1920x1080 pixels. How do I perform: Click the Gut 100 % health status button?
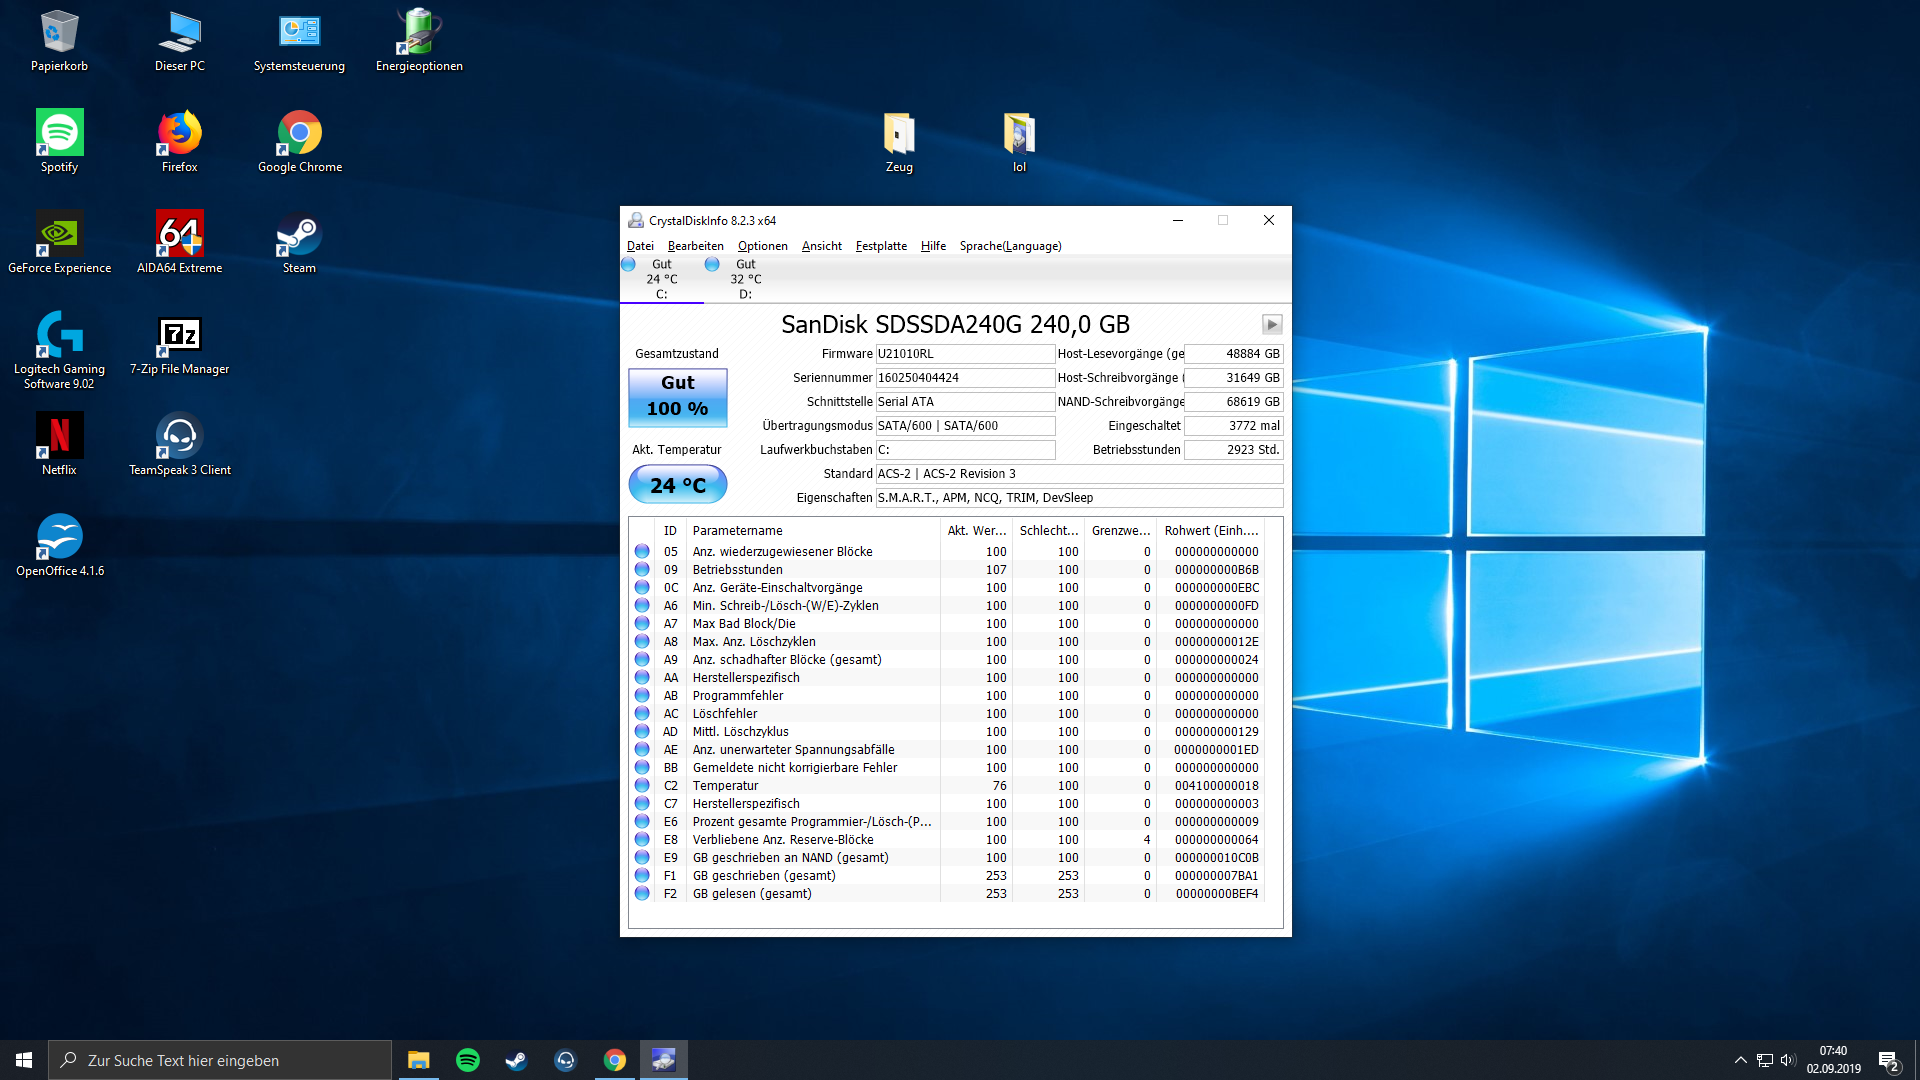click(x=677, y=396)
